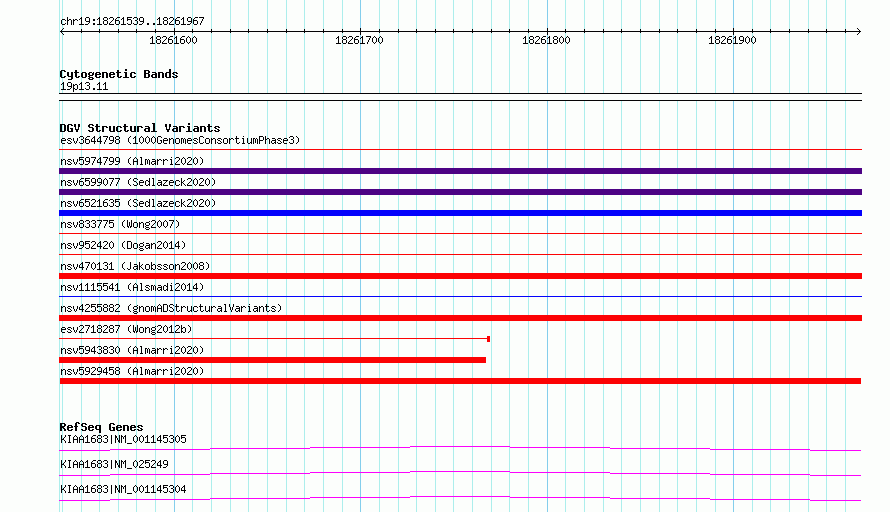Click the Cytogenetic Bands track title
Screen dimensions: 890x512
119,74
